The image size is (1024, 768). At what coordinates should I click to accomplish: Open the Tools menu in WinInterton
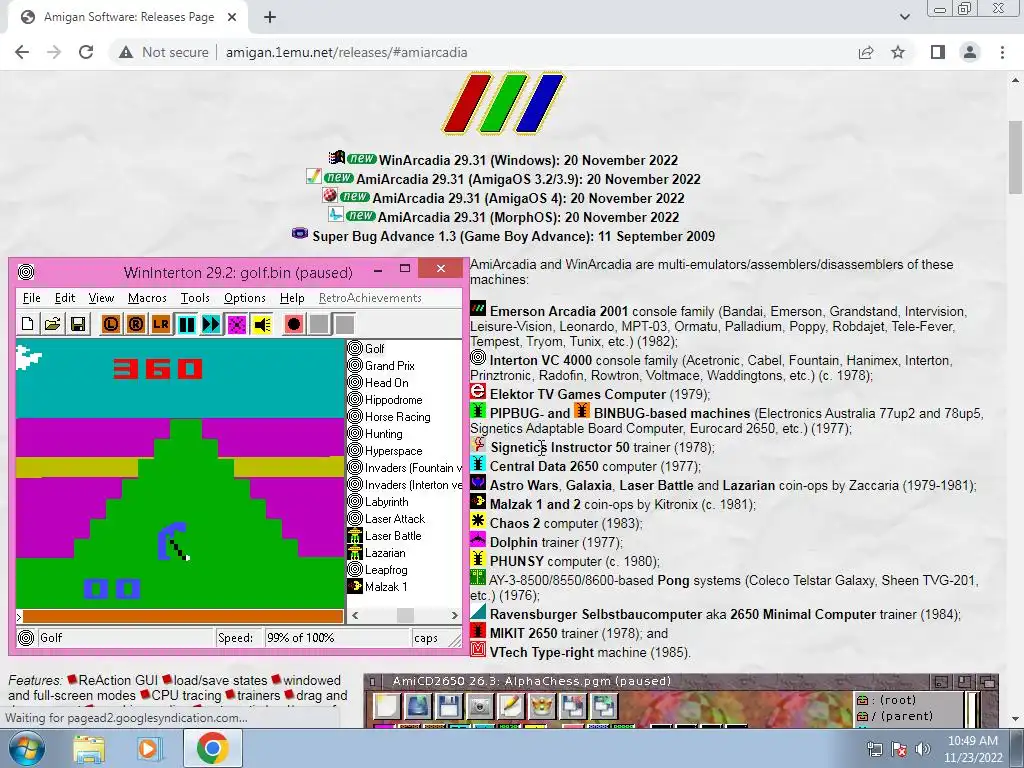(x=195, y=298)
